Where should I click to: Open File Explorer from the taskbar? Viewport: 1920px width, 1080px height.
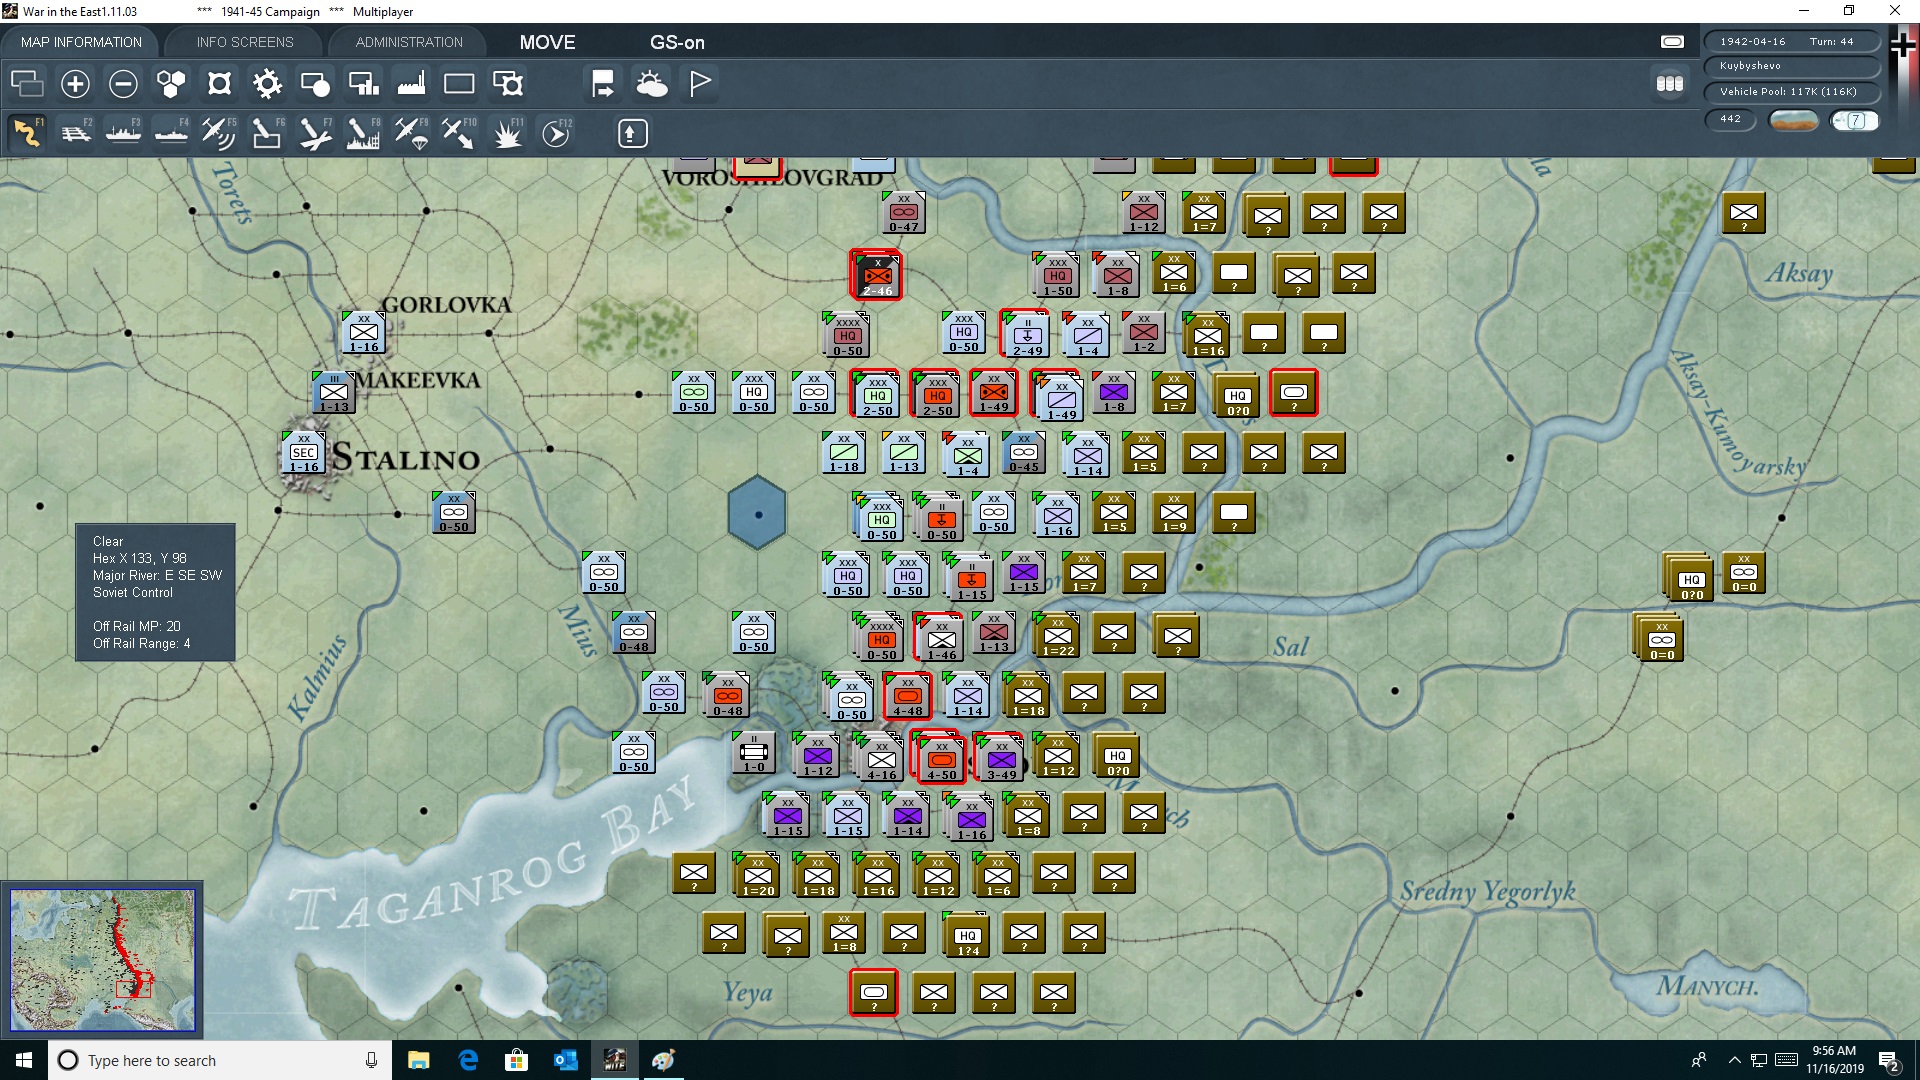click(x=418, y=1060)
